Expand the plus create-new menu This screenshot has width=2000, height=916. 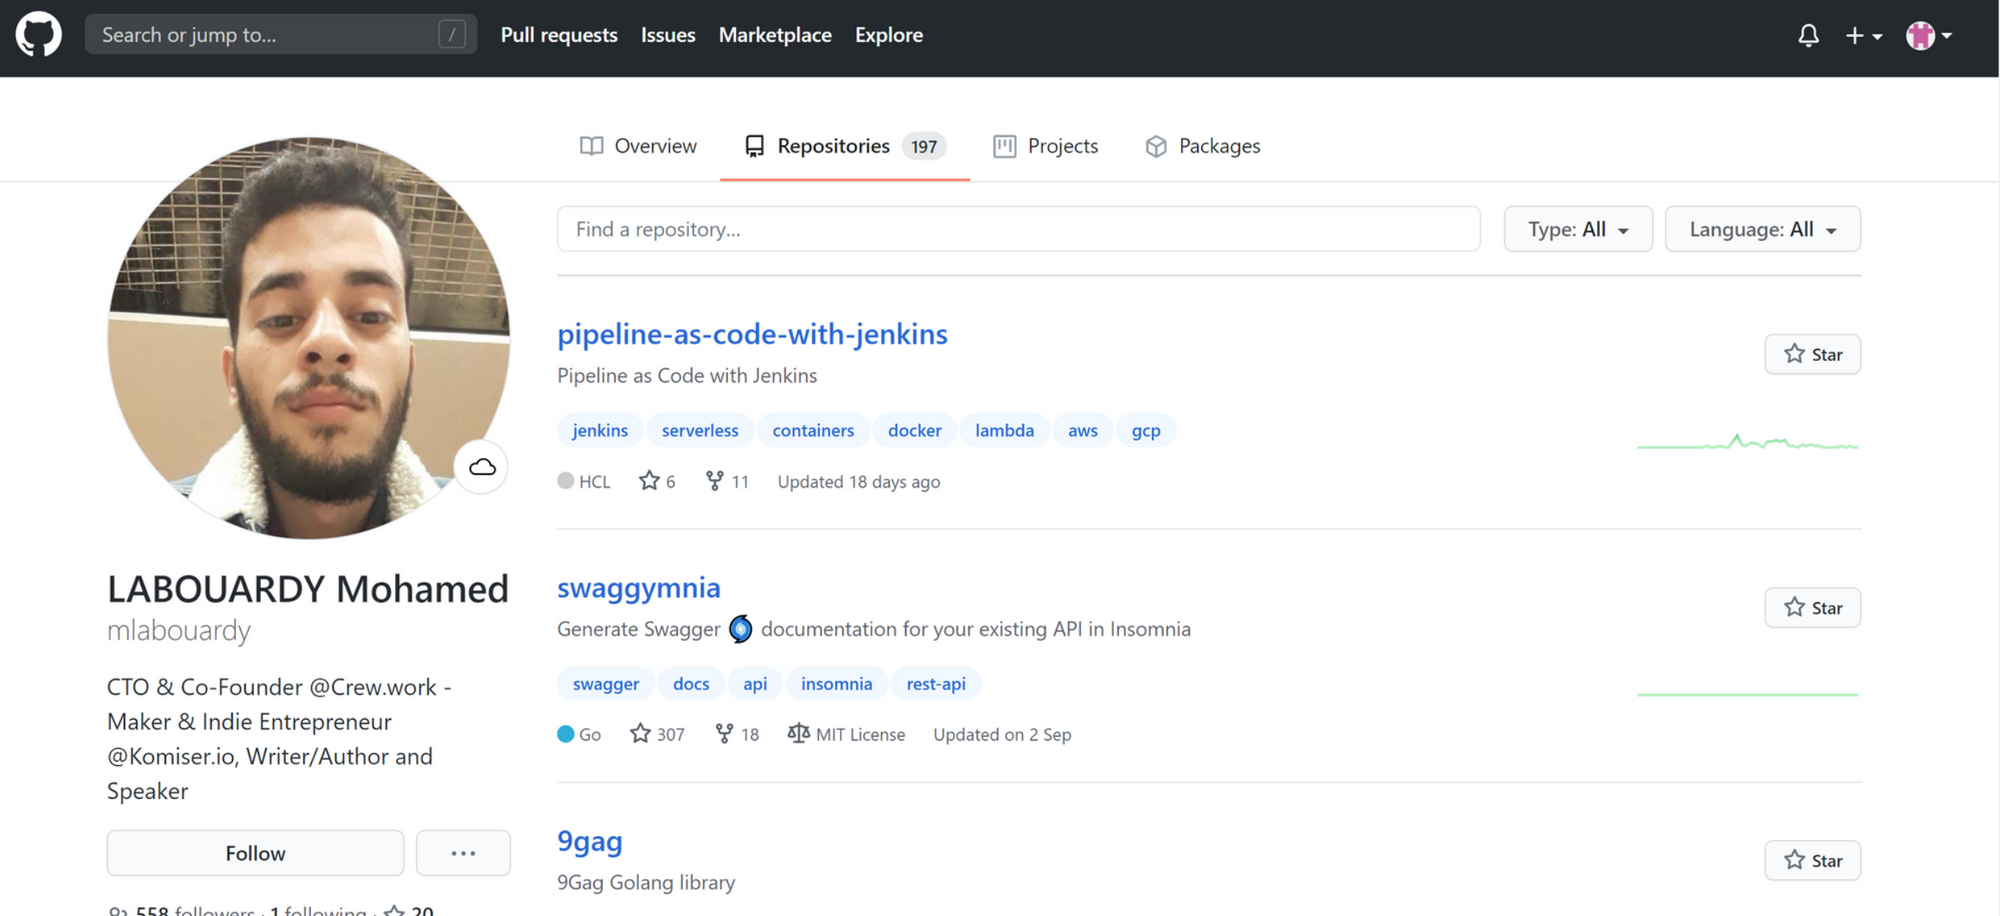click(x=1863, y=36)
